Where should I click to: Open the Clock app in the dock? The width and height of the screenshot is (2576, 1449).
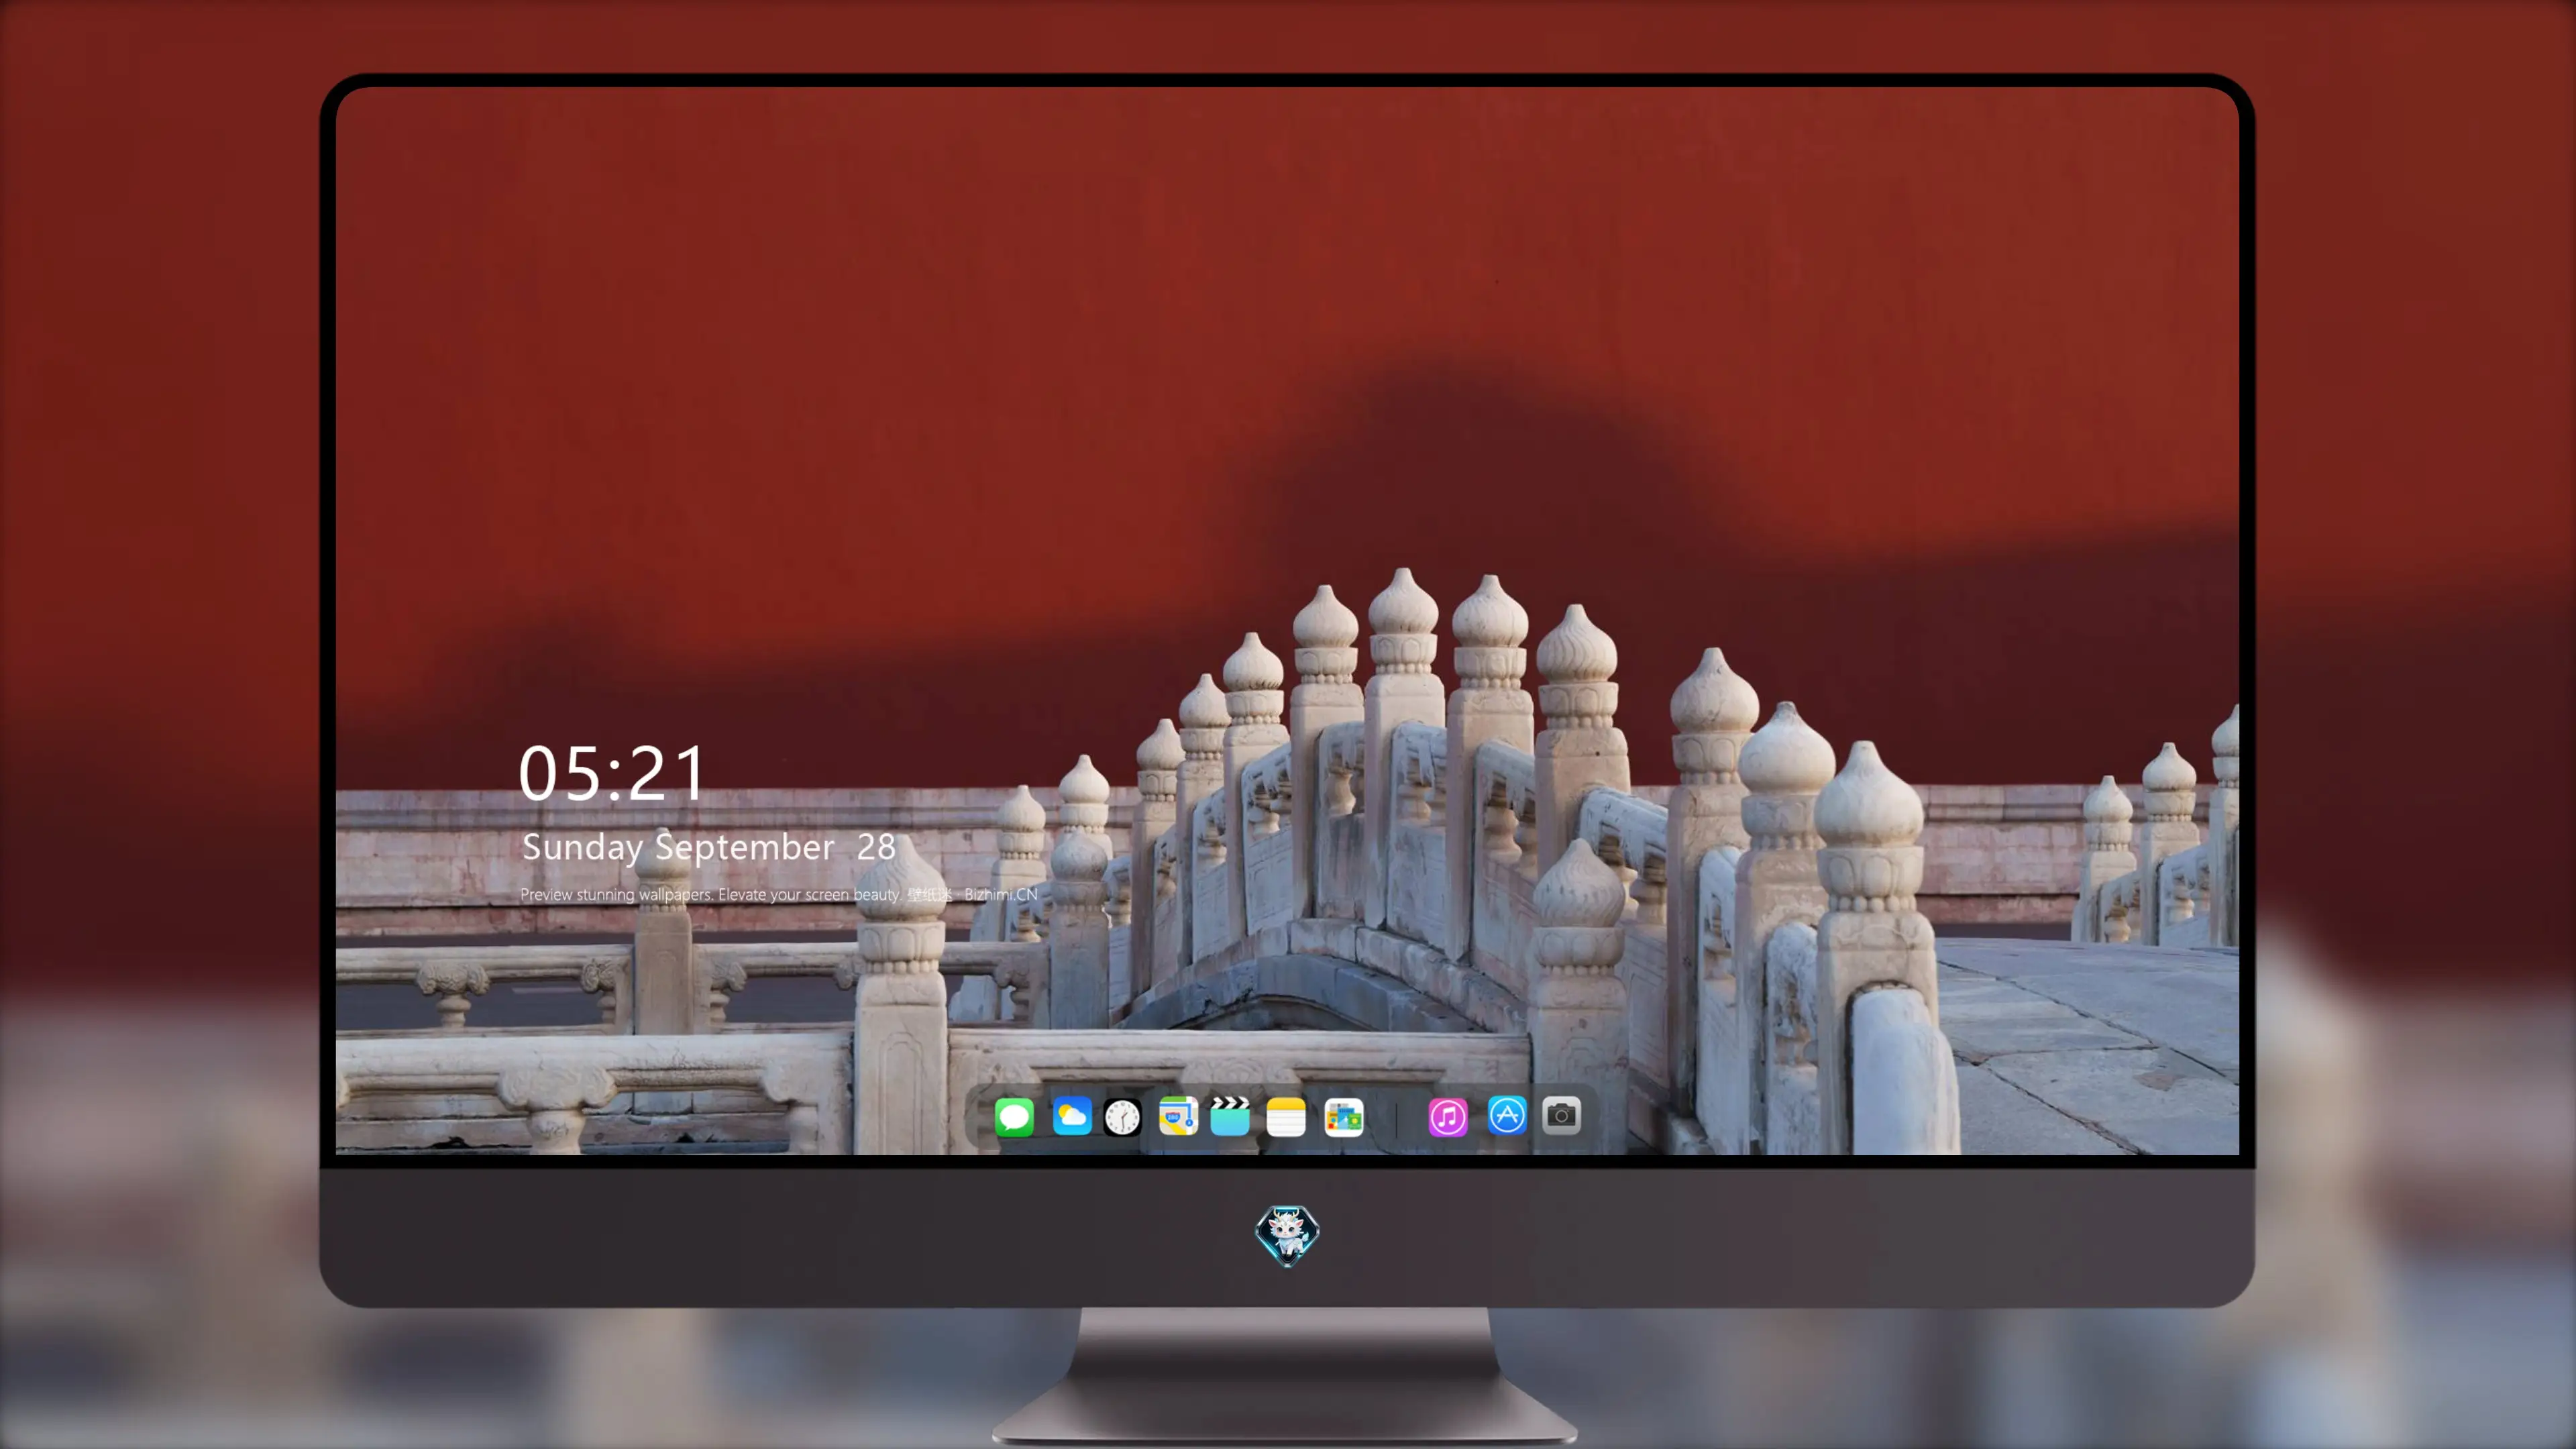(x=1122, y=1116)
